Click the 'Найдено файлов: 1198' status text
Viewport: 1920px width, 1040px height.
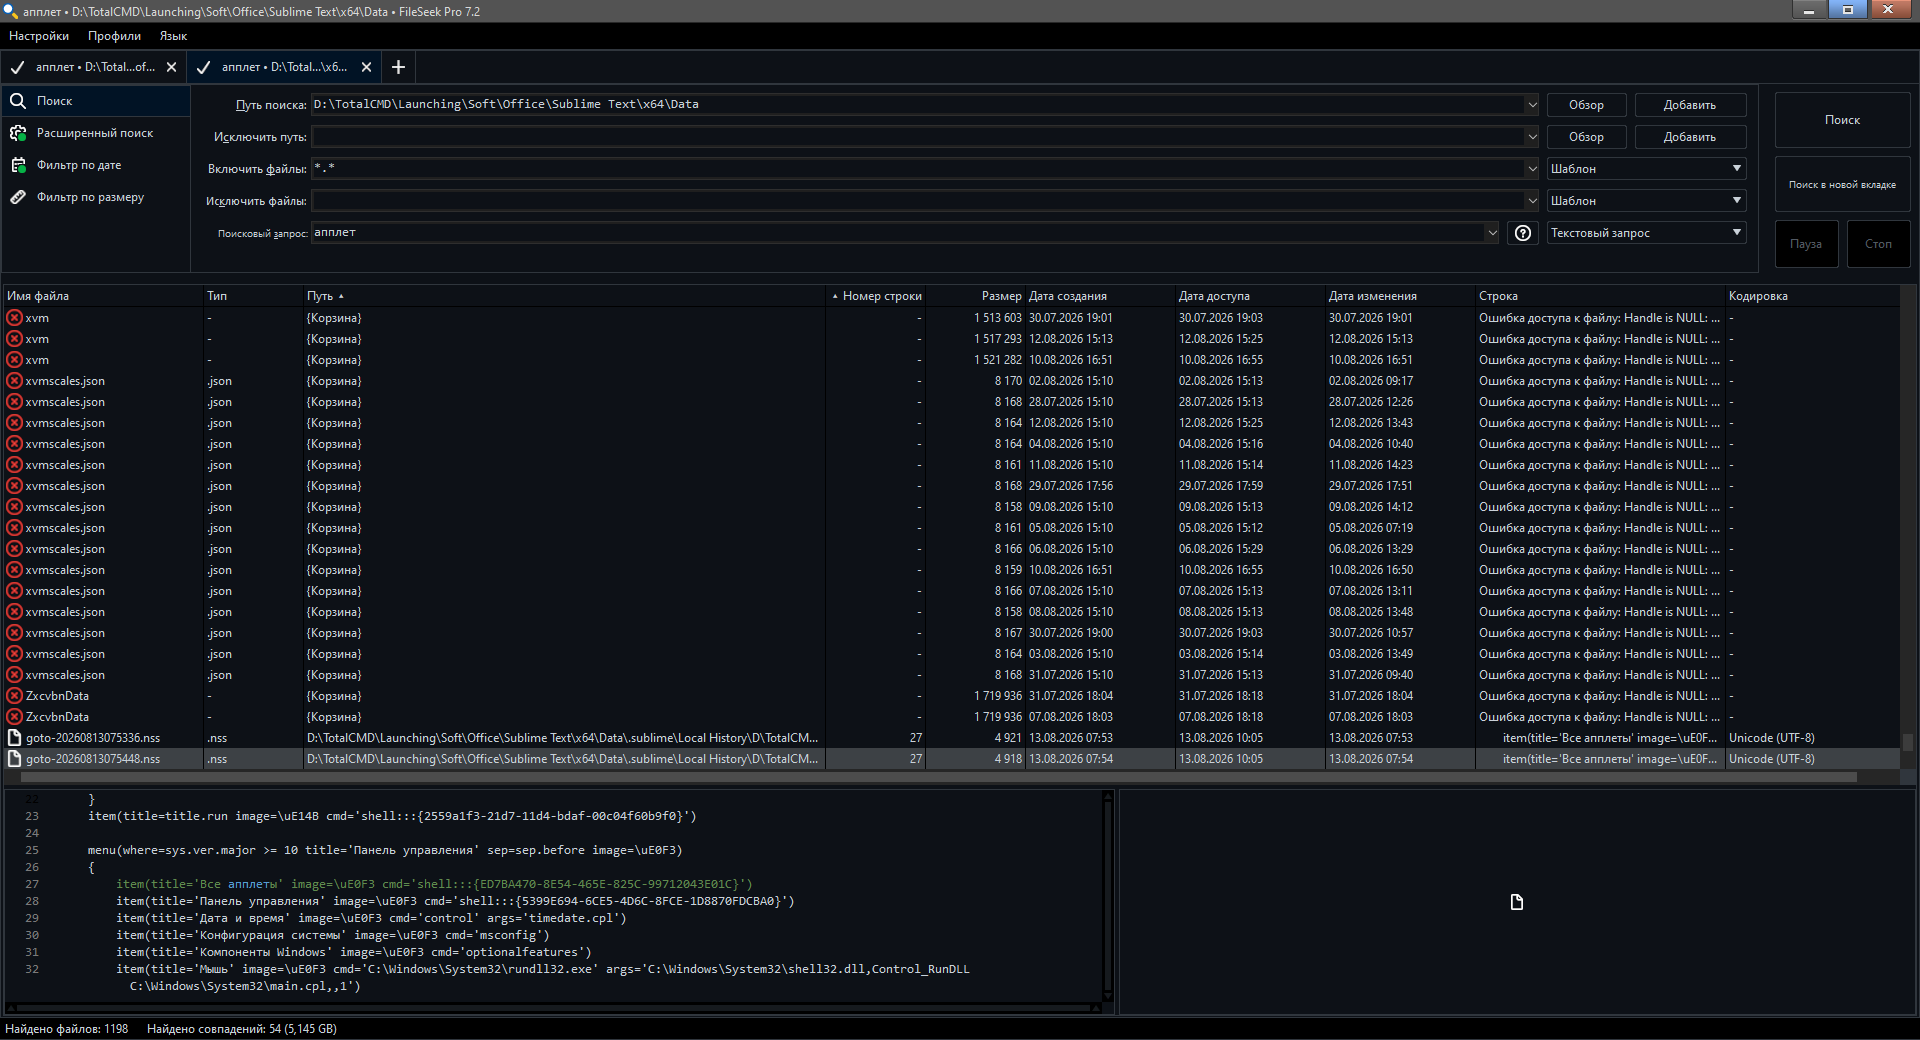pos(67,1029)
